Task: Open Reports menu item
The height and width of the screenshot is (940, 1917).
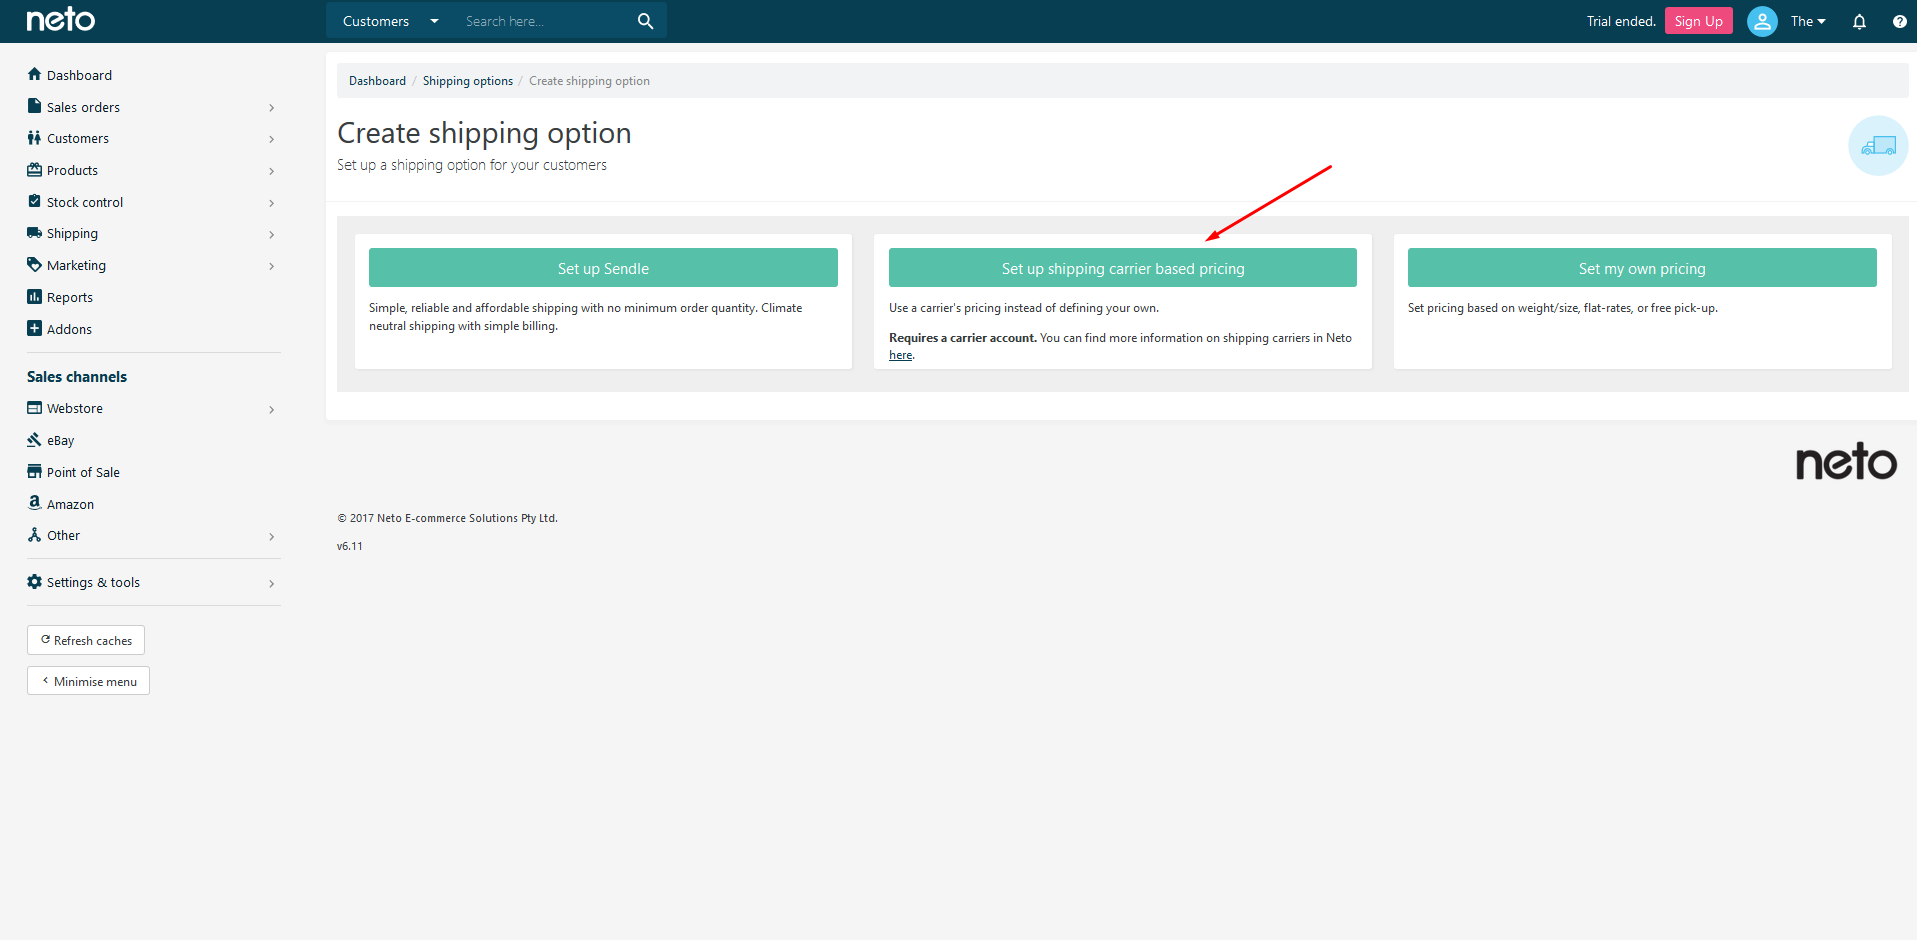Action: click(x=70, y=297)
